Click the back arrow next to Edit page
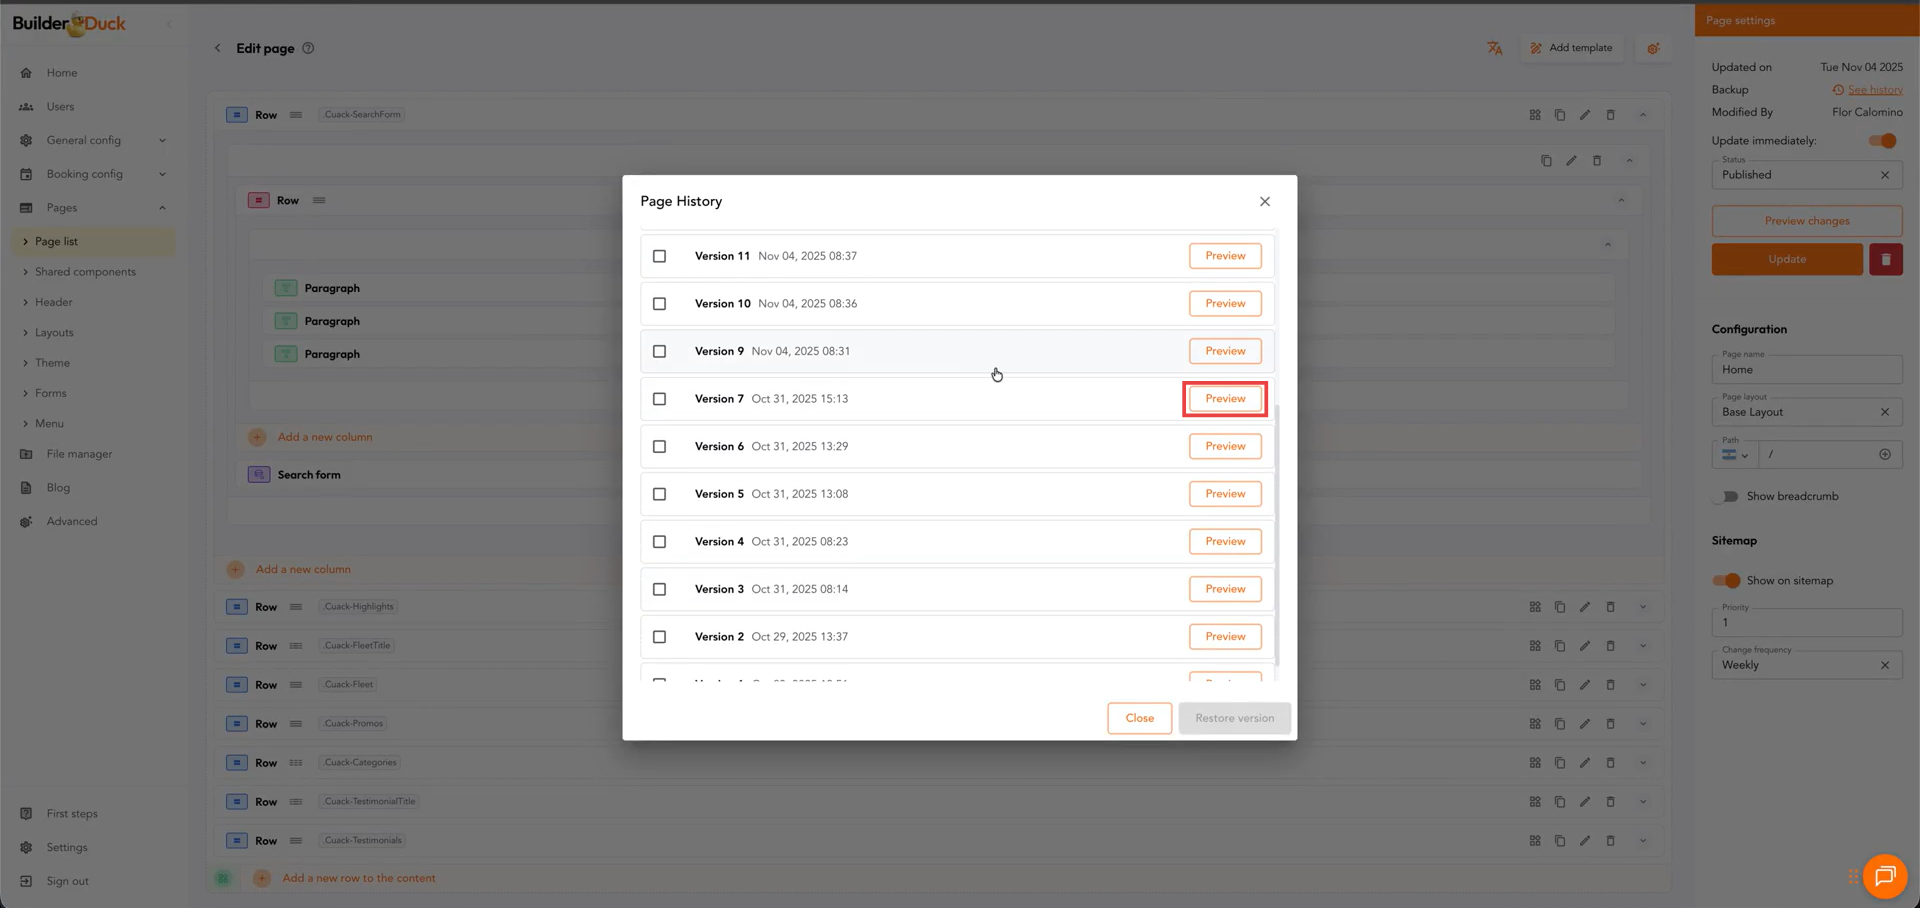Screen dimensions: 1920x908 click(x=218, y=48)
